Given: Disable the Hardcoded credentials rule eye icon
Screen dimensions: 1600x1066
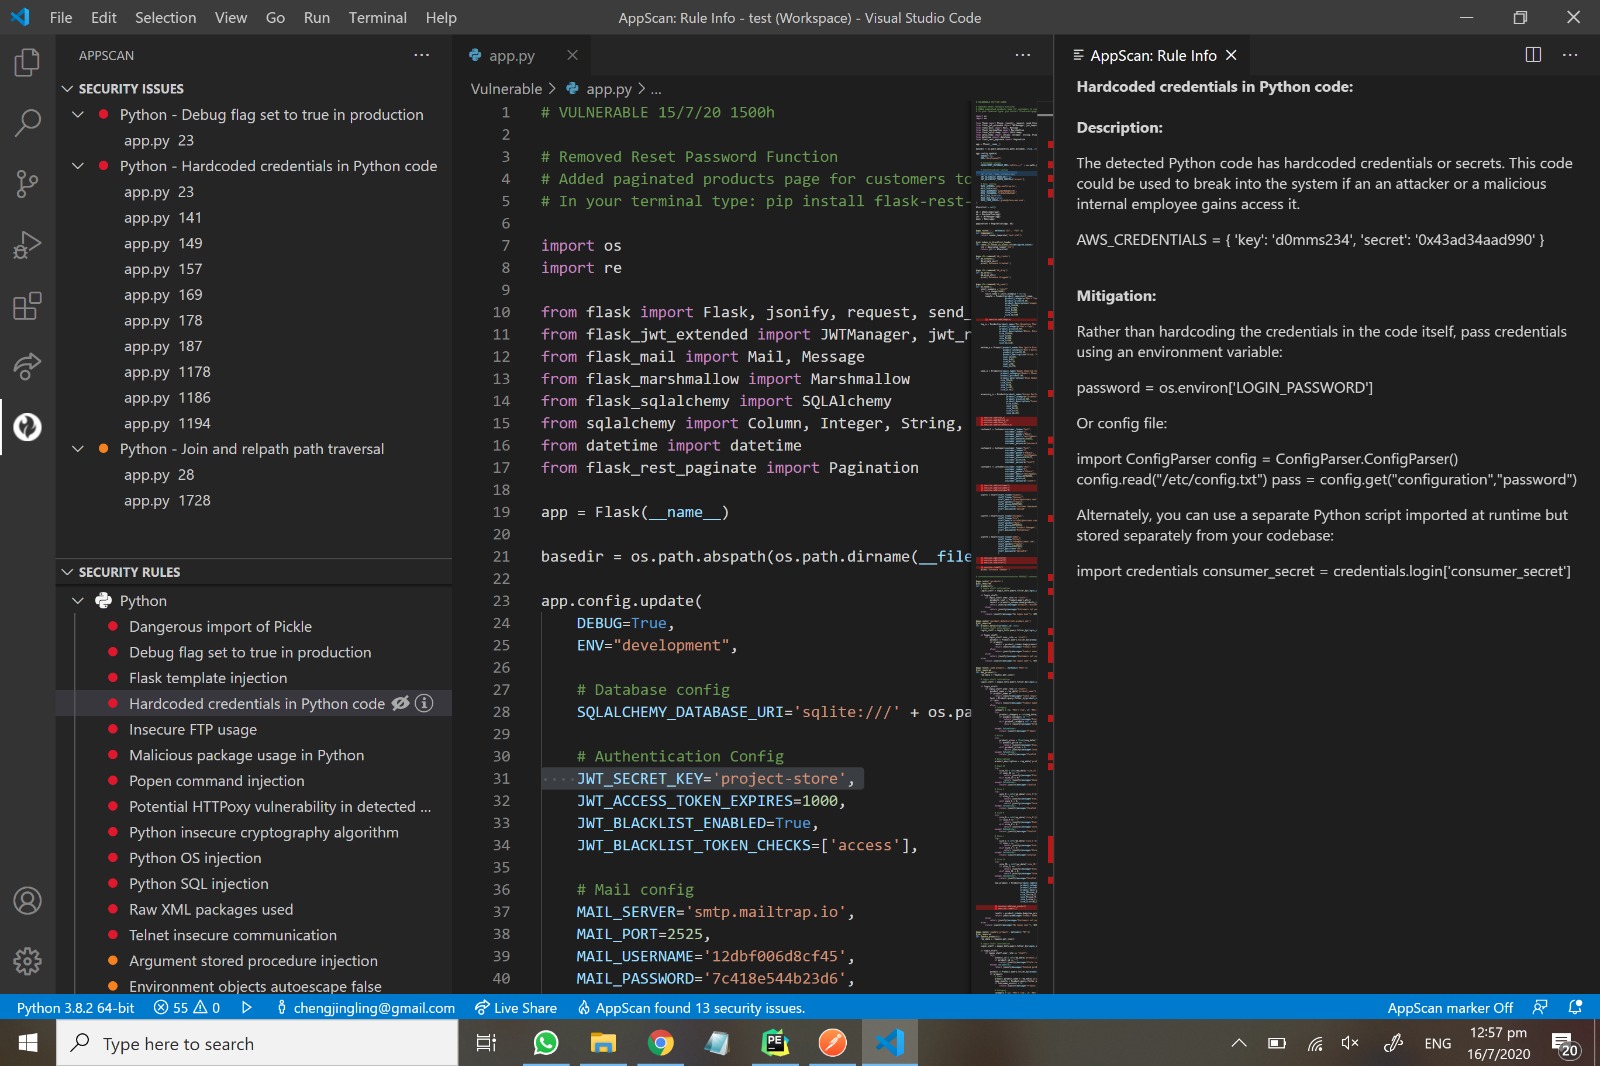Looking at the screenshot, I should (400, 703).
